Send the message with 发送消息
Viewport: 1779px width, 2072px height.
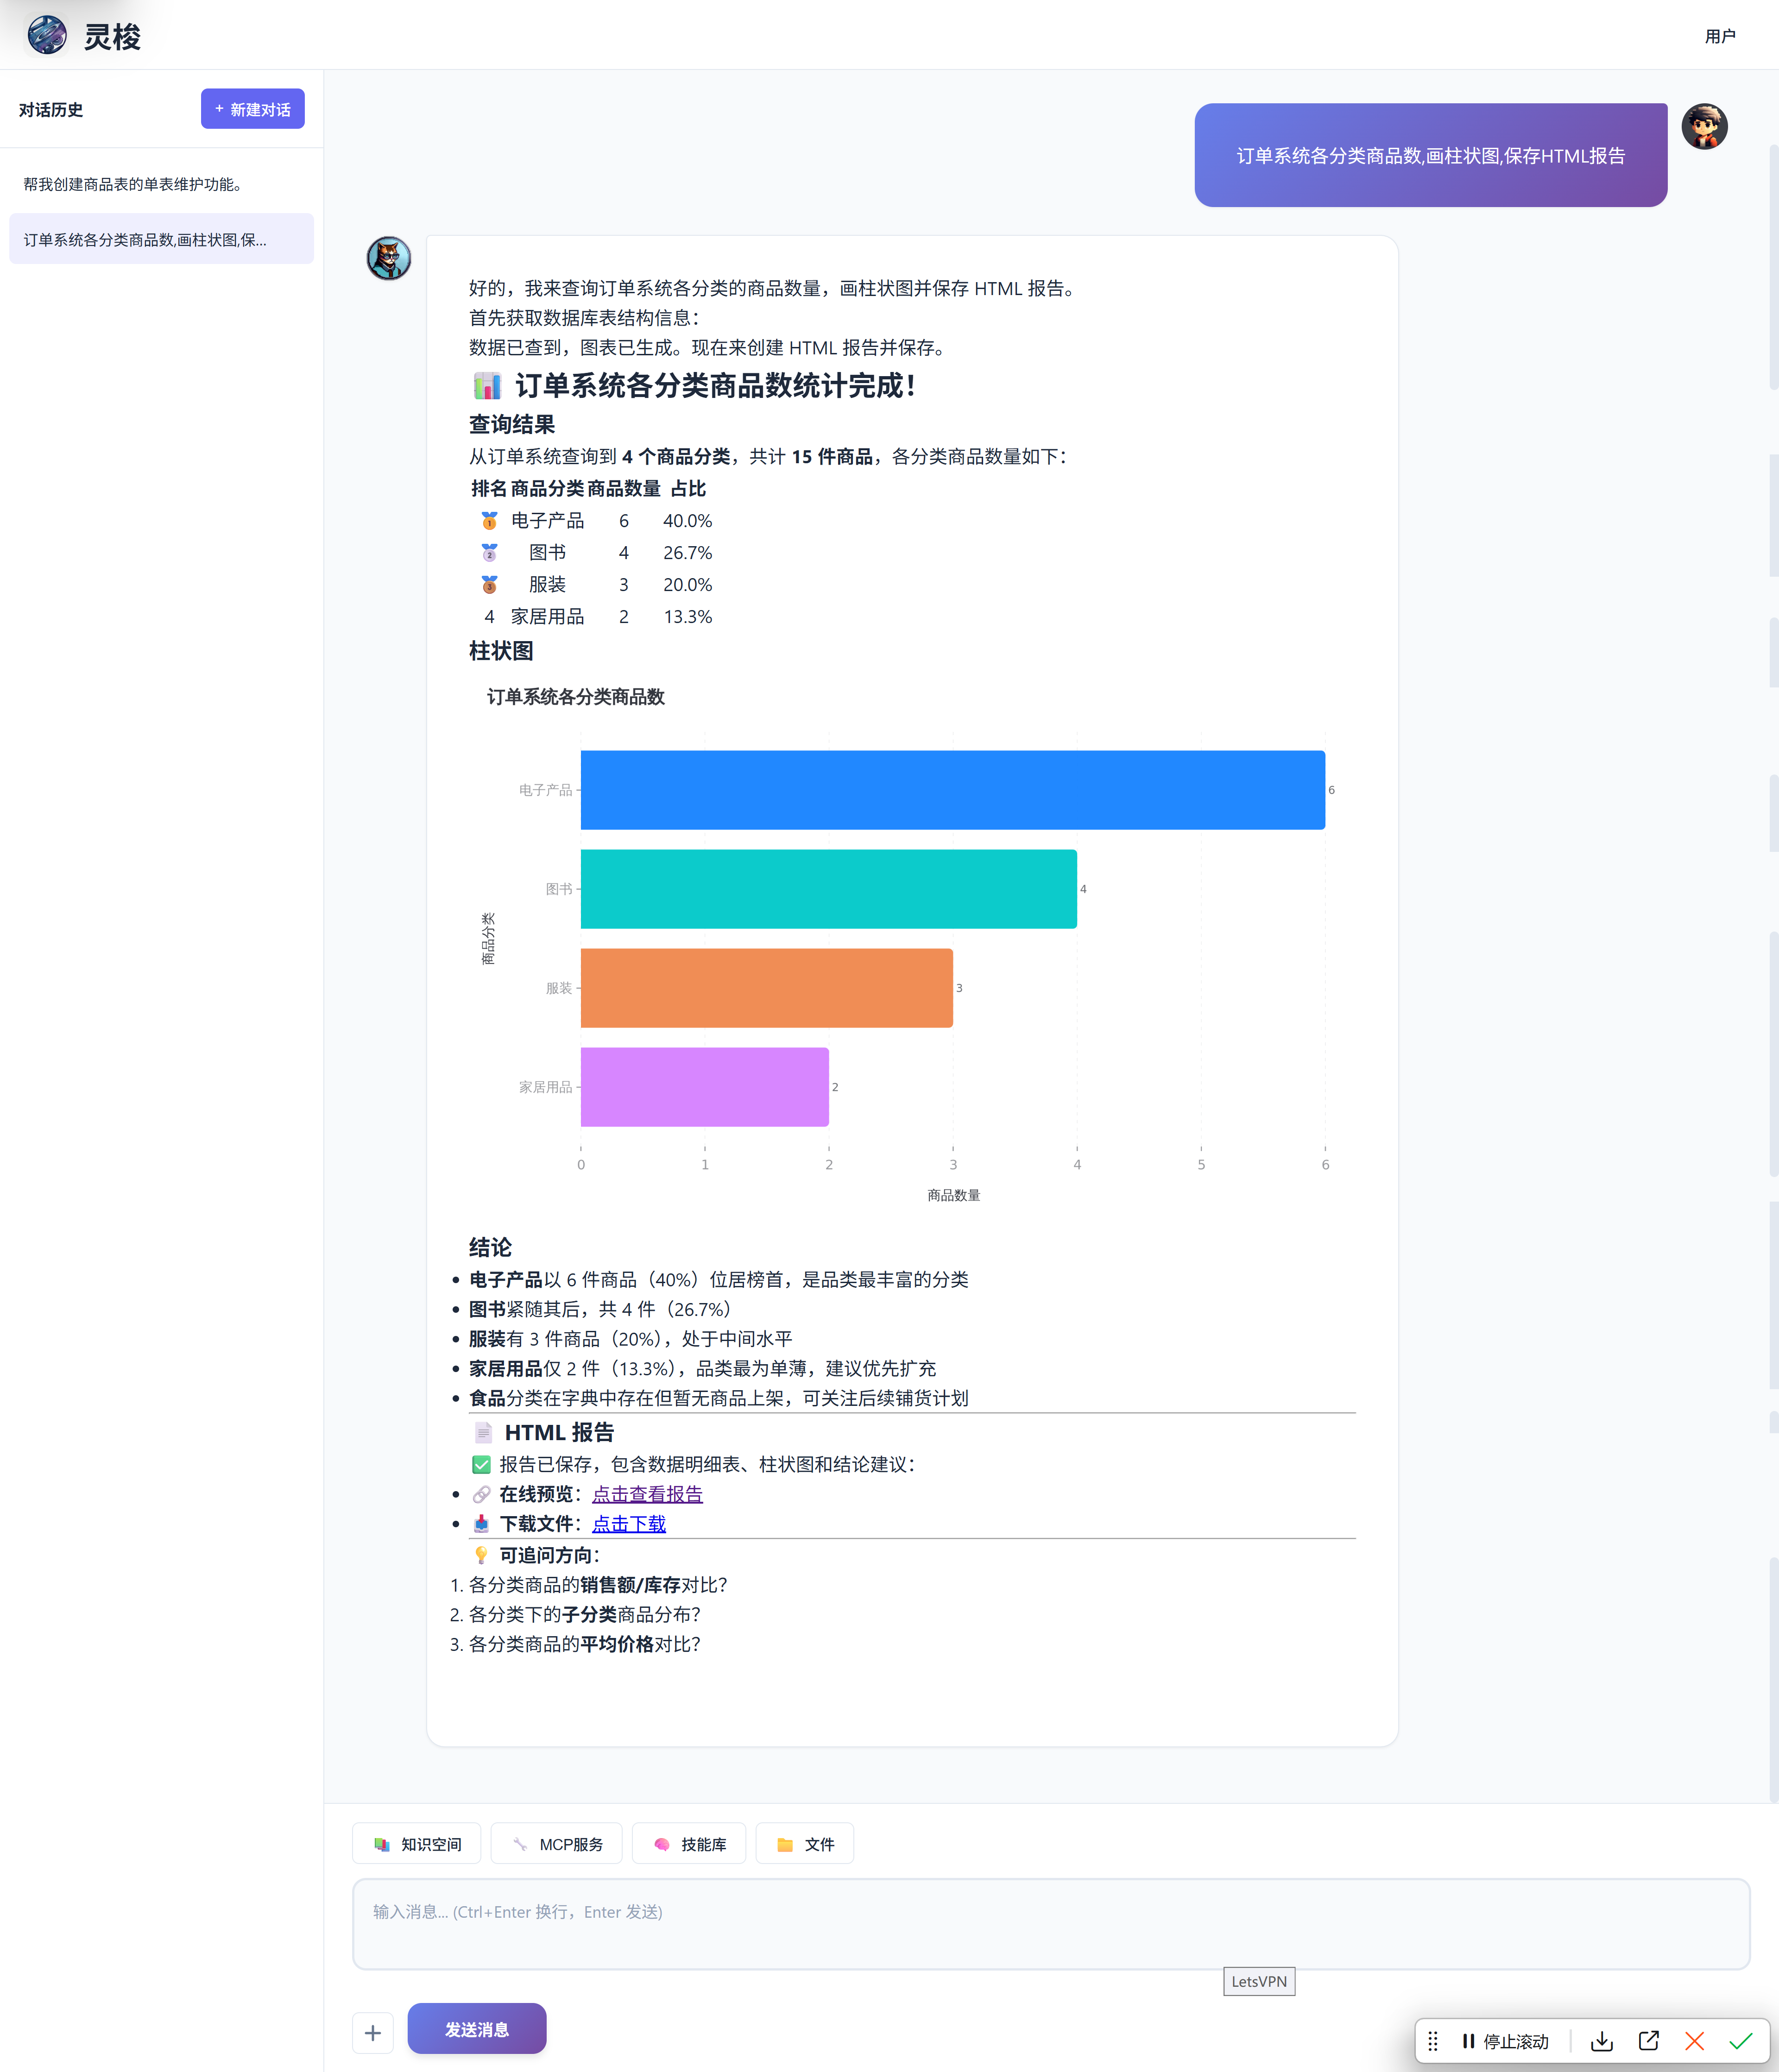[x=477, y=2029]
